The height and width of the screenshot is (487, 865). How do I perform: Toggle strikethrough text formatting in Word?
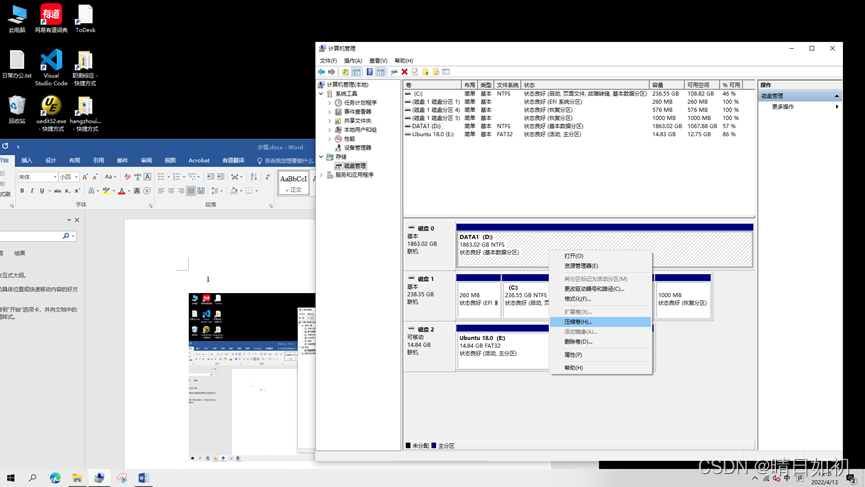tap(57, 191)
